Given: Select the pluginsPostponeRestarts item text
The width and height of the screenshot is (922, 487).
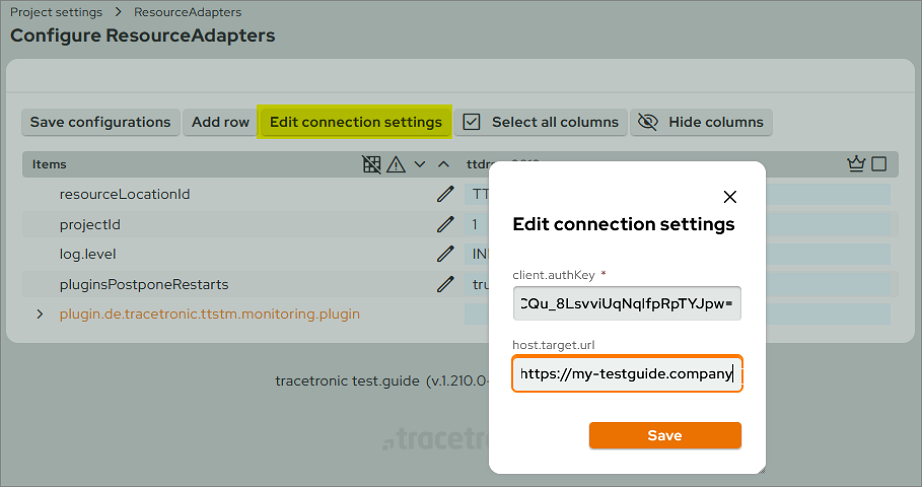Looking at the screenshot, I should coord(144,284).
